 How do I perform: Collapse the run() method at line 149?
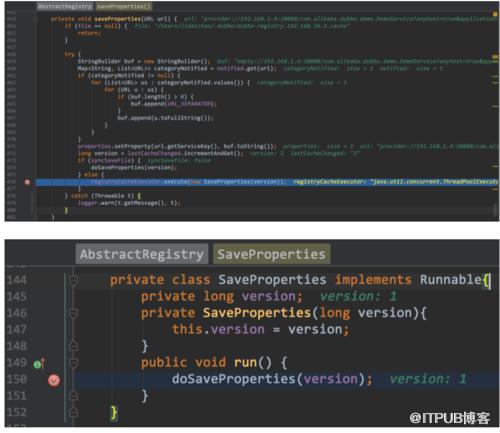tap(73, 363)
